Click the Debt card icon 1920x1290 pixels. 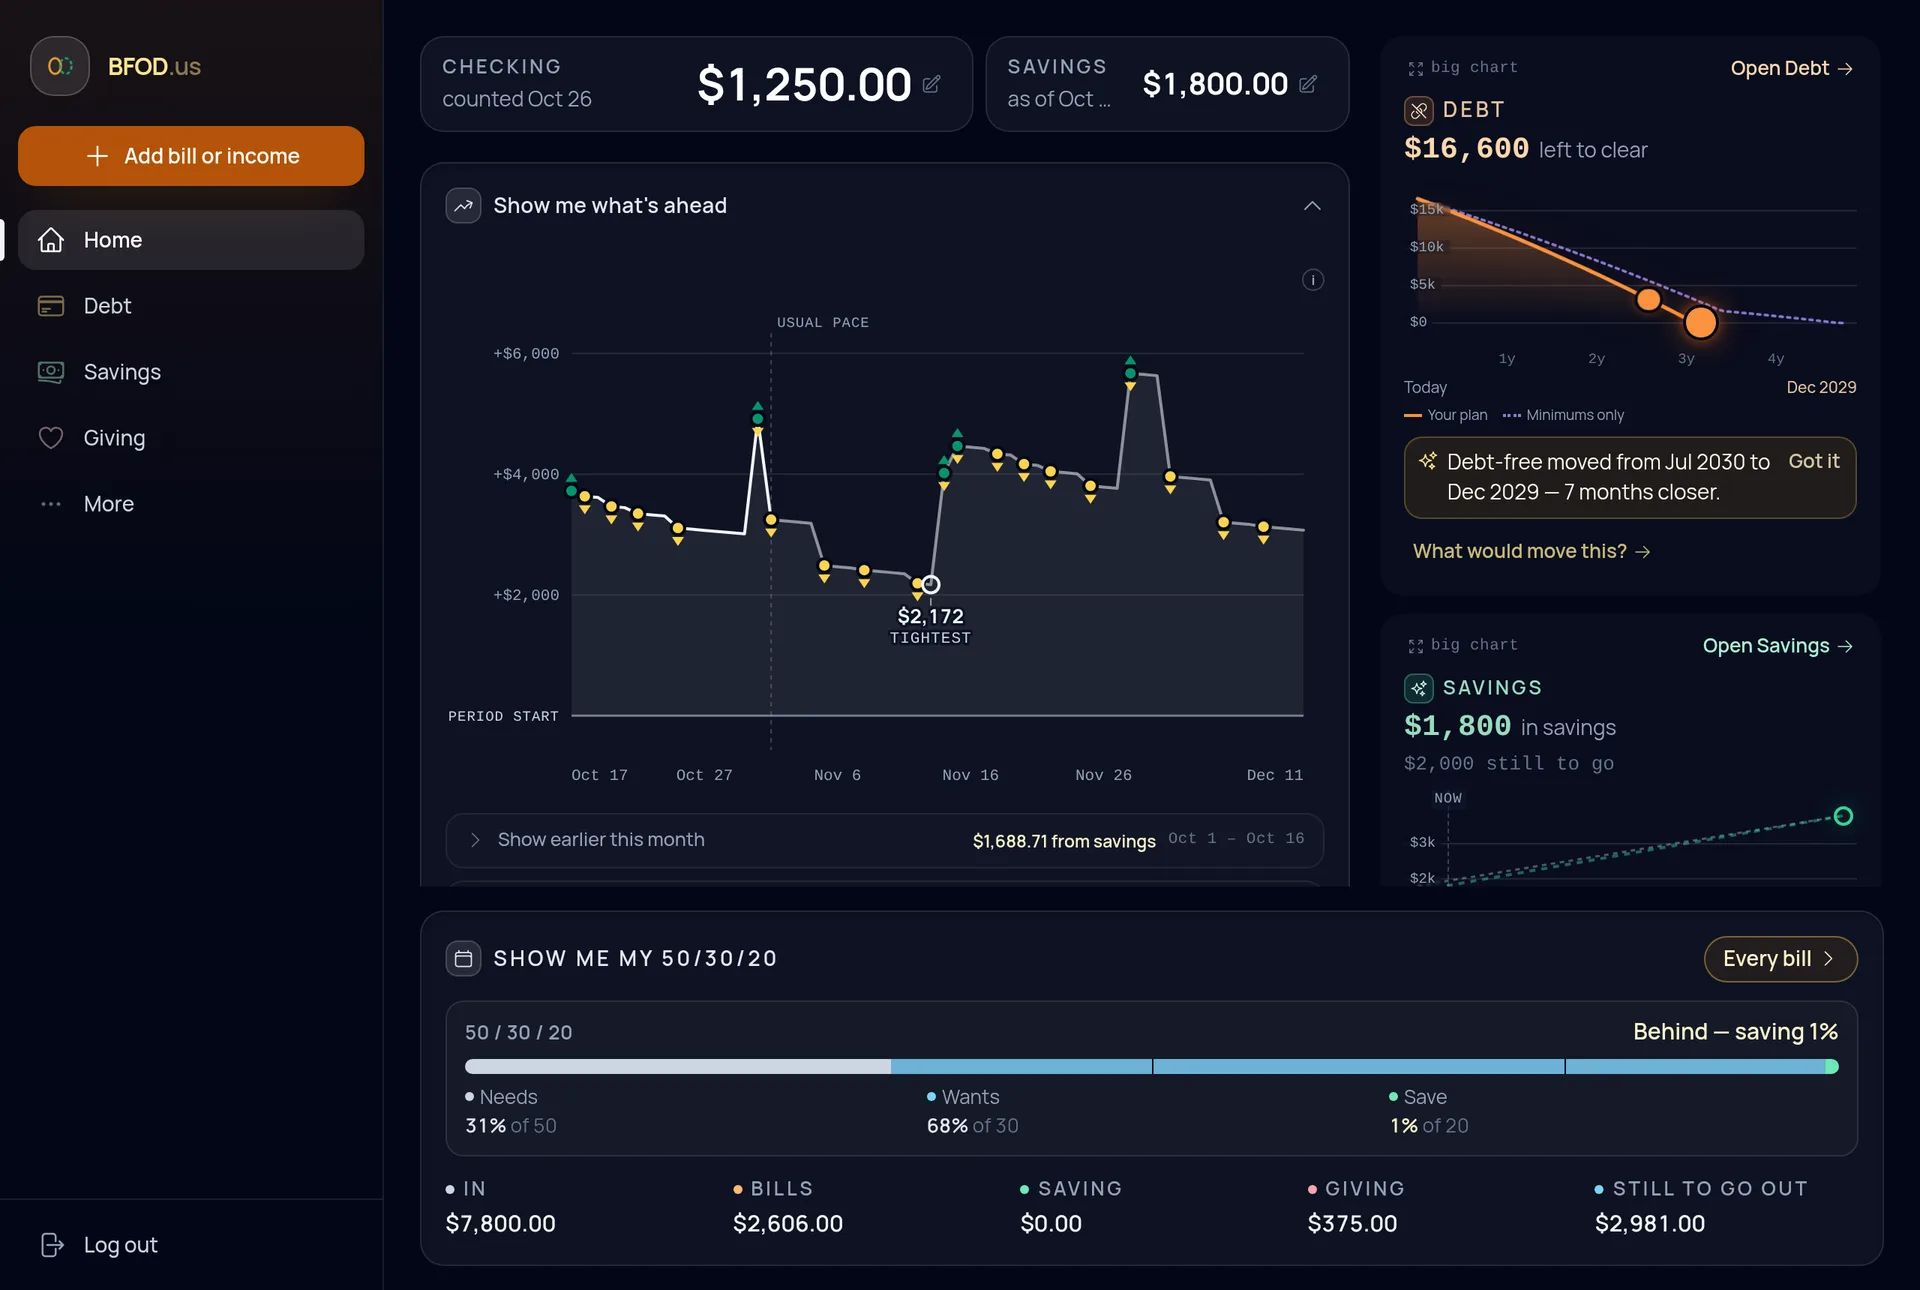1419,110
